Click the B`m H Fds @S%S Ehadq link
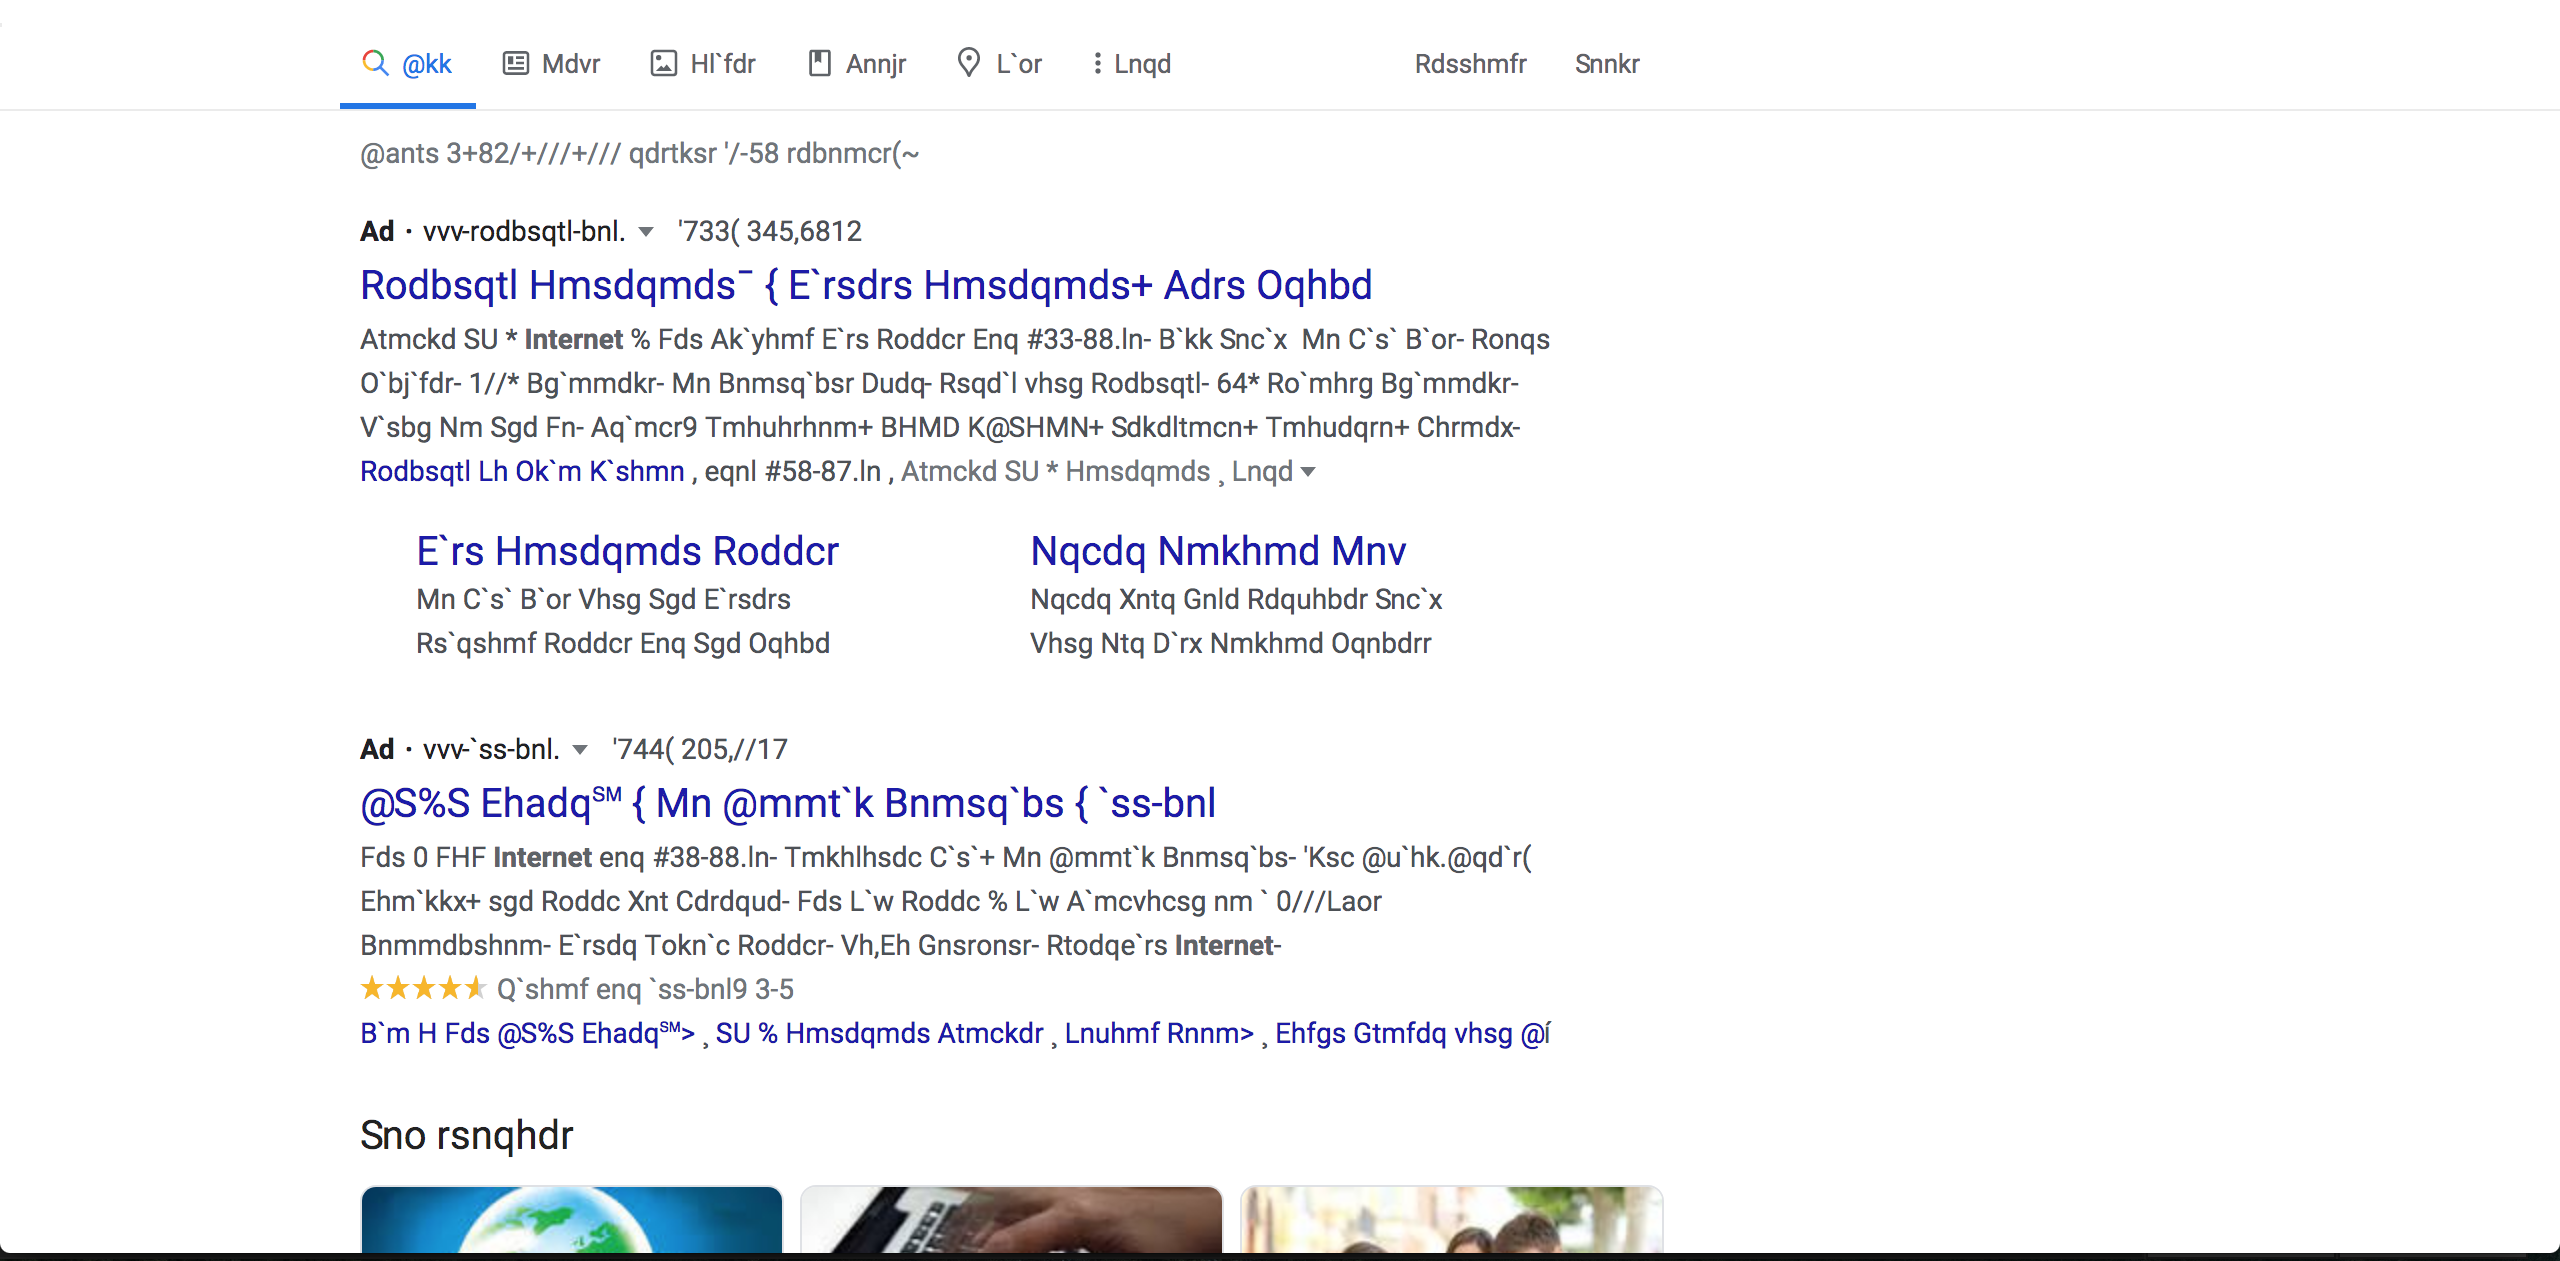 click(x=527, y=1033)
